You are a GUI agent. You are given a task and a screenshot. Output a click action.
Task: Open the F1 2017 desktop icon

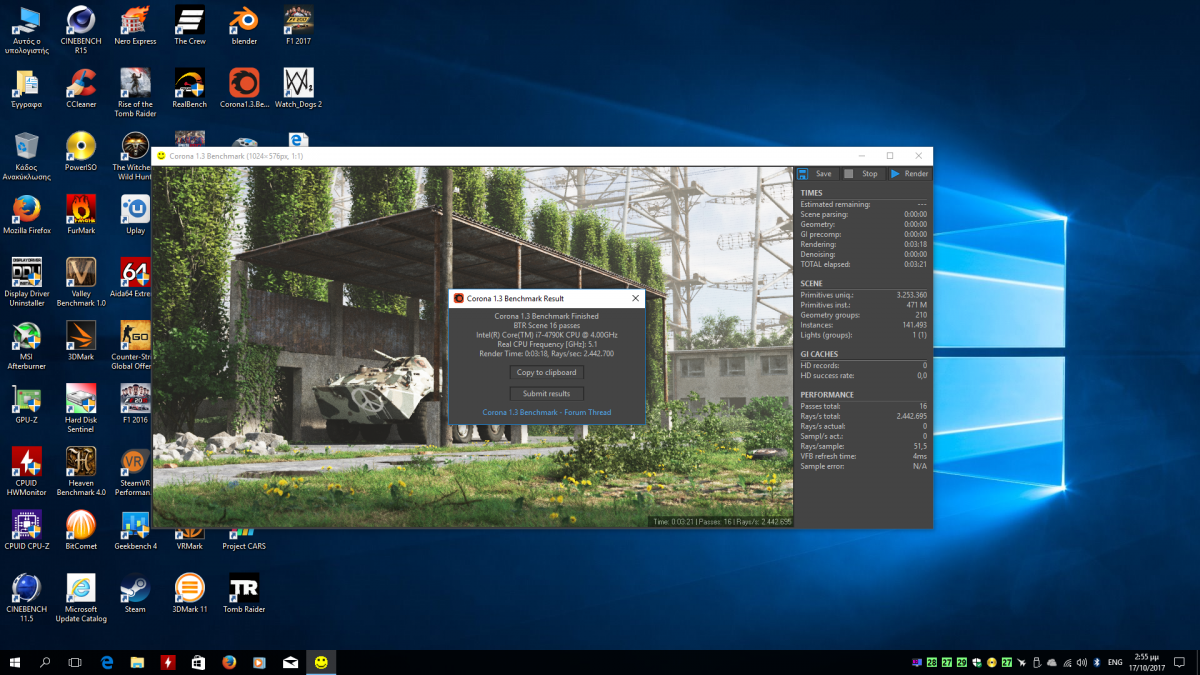click(x=298, y=26)
